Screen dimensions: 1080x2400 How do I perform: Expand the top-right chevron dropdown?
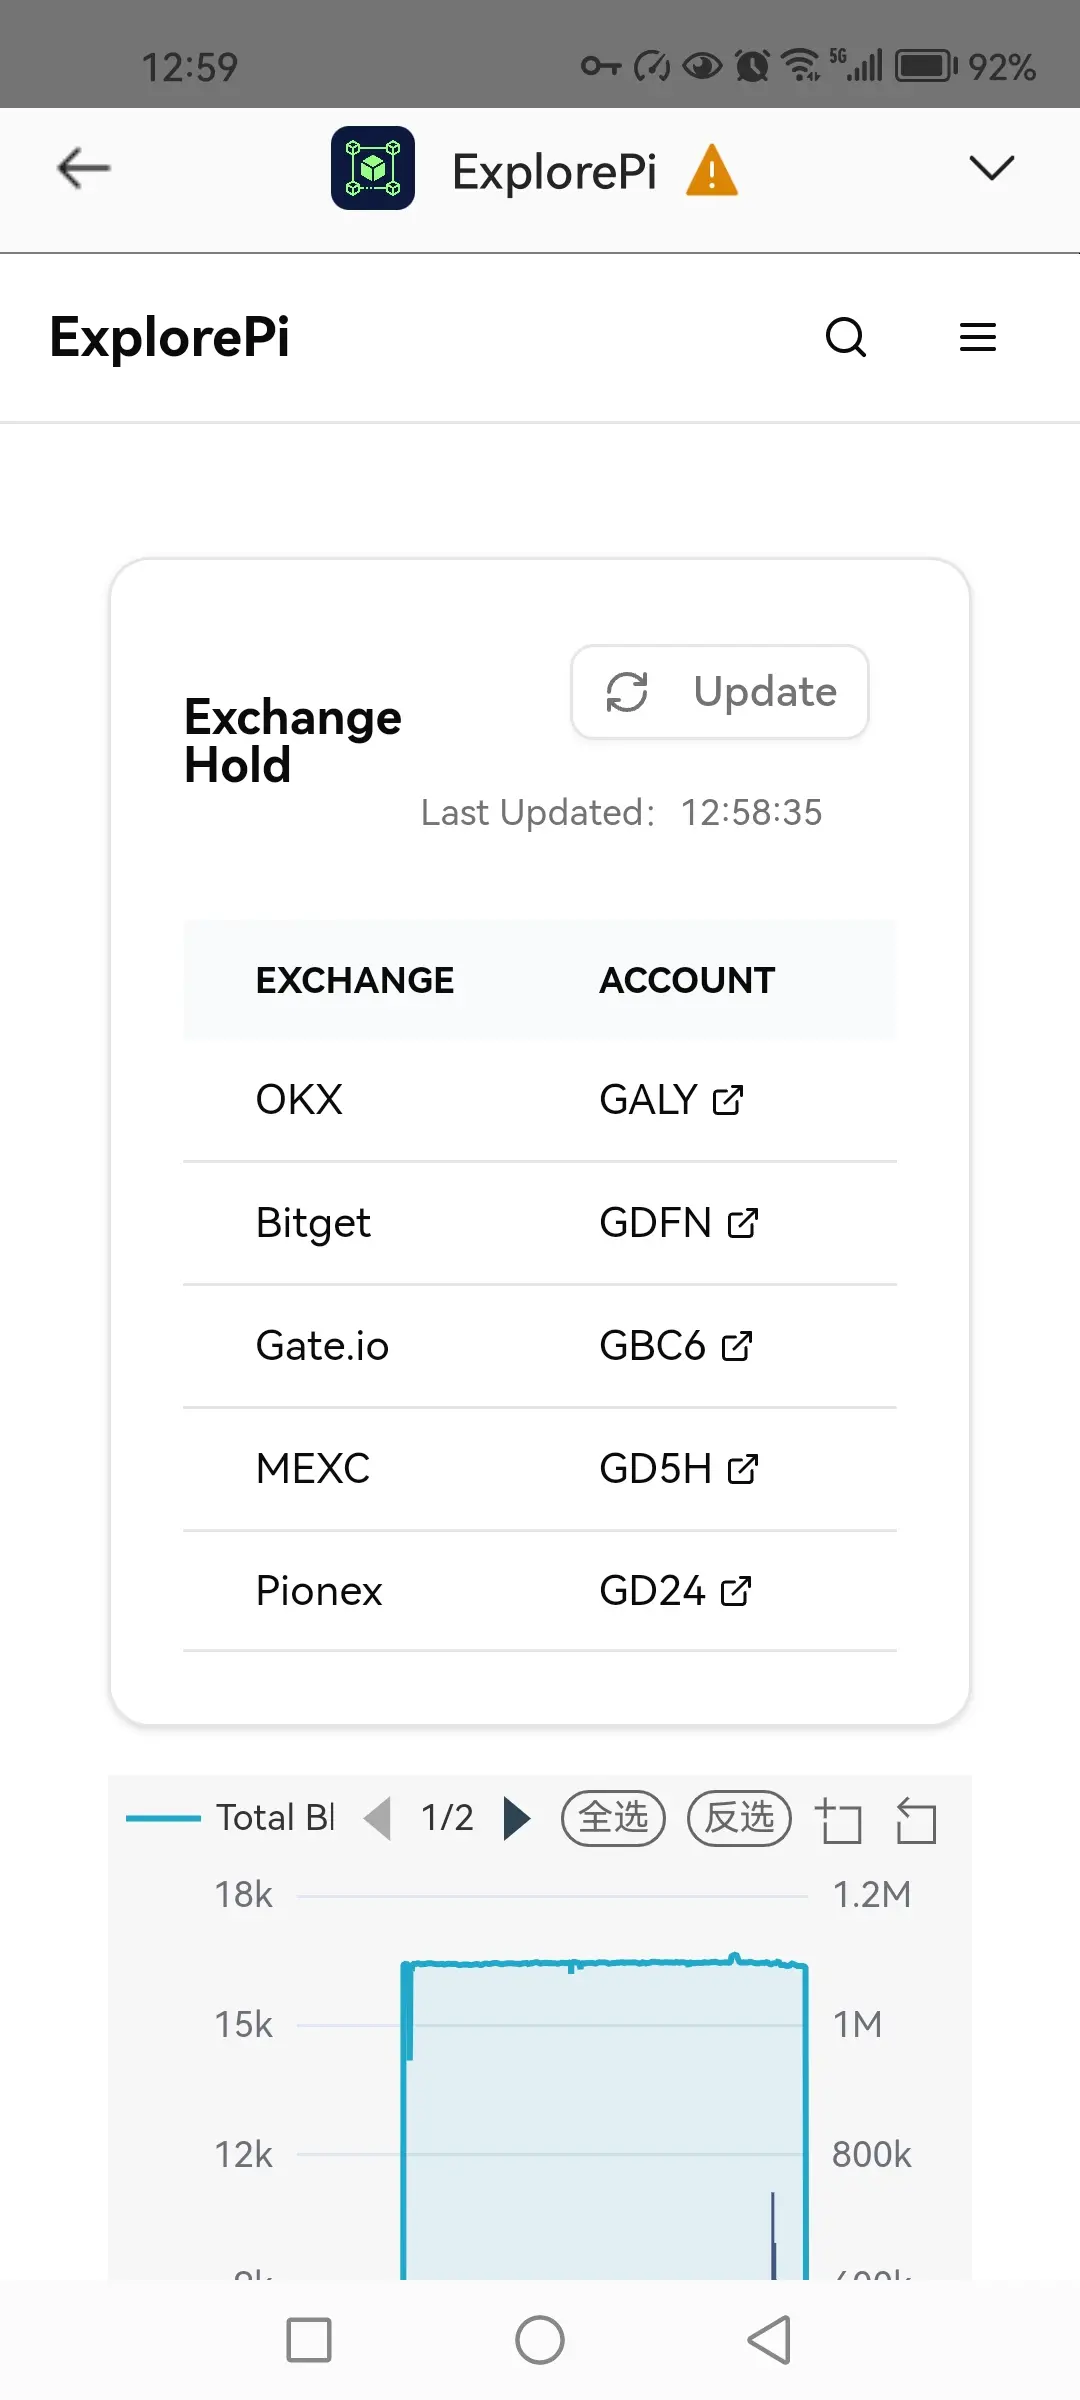coord(992,168)
